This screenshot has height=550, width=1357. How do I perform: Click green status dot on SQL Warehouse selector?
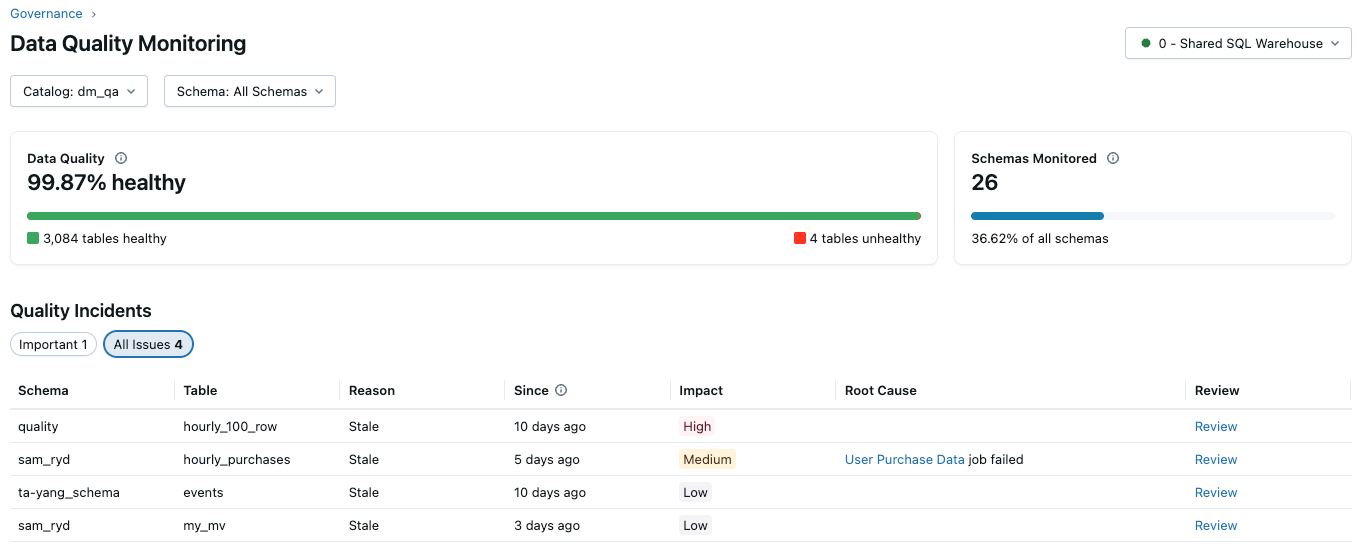click(x=1145, y=43)
